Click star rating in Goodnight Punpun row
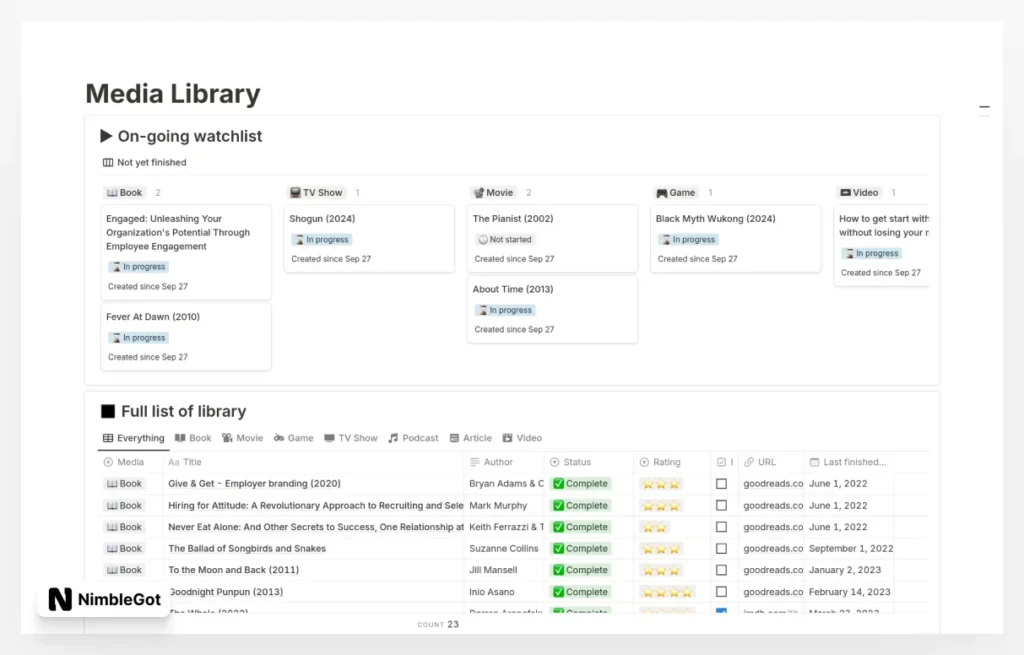This screenshot has height=655, width=1024. pyautogui.click(x=667, y=593)
